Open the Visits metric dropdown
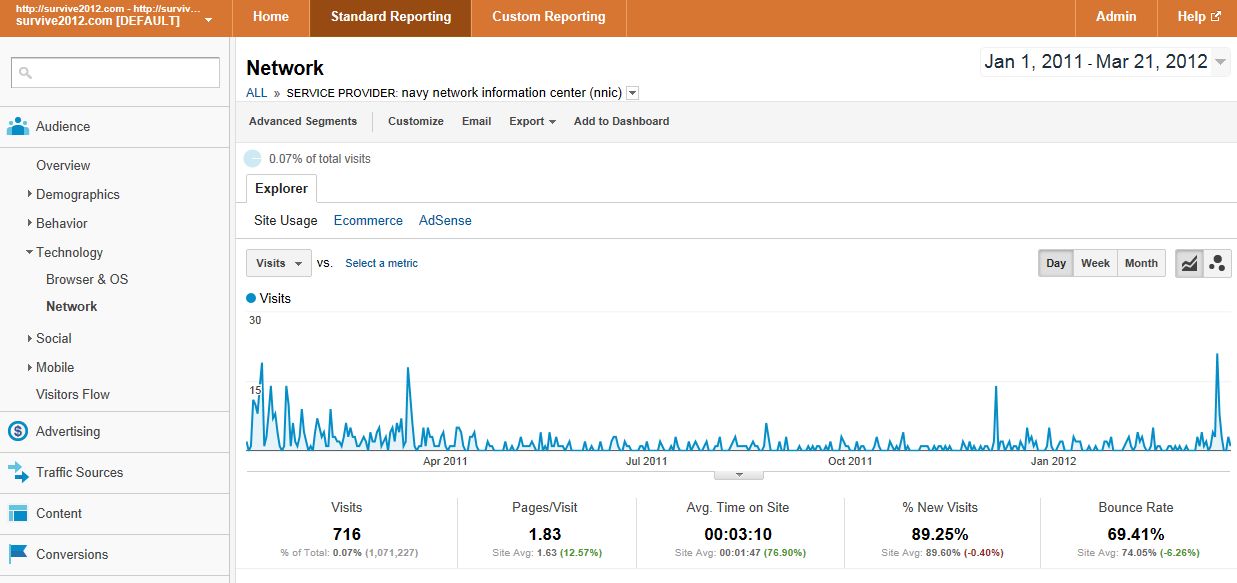The width and height of the screenshot is (1237, 583). click(x=279, y=263)
